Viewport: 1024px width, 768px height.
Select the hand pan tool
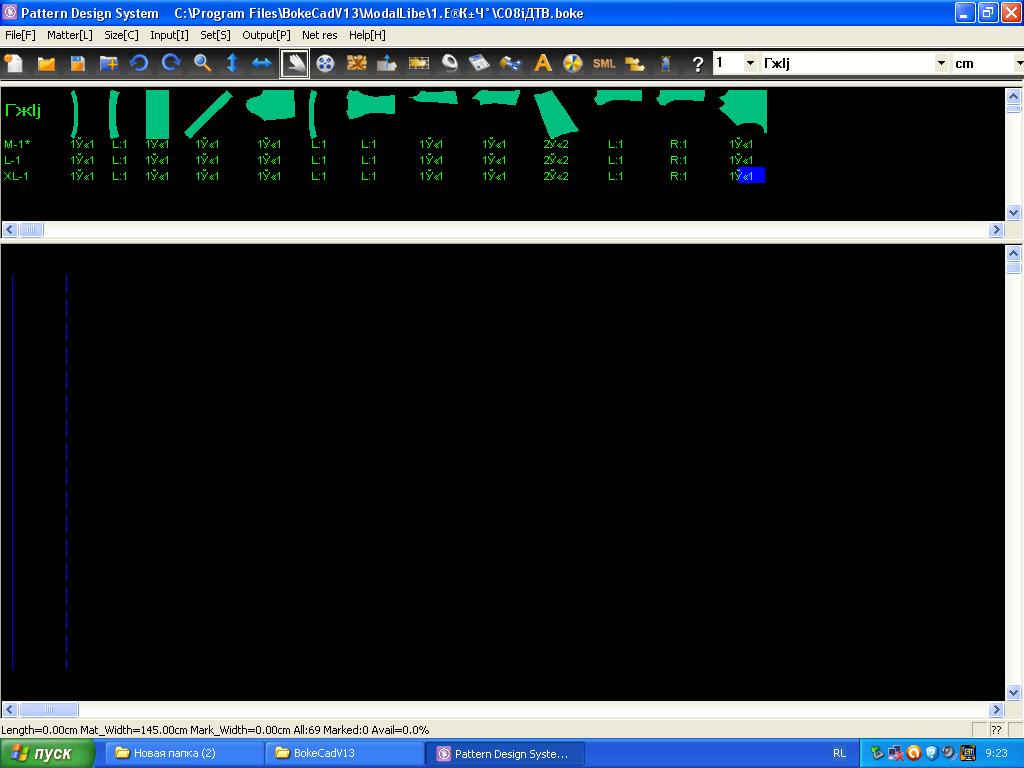pos(295,63)
